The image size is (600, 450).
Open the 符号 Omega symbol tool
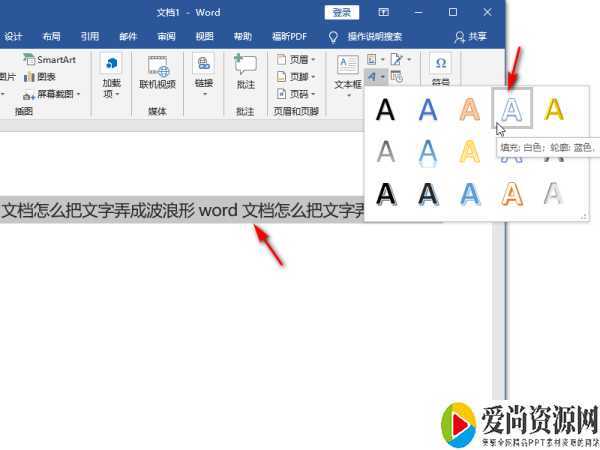tap(440, 67)
